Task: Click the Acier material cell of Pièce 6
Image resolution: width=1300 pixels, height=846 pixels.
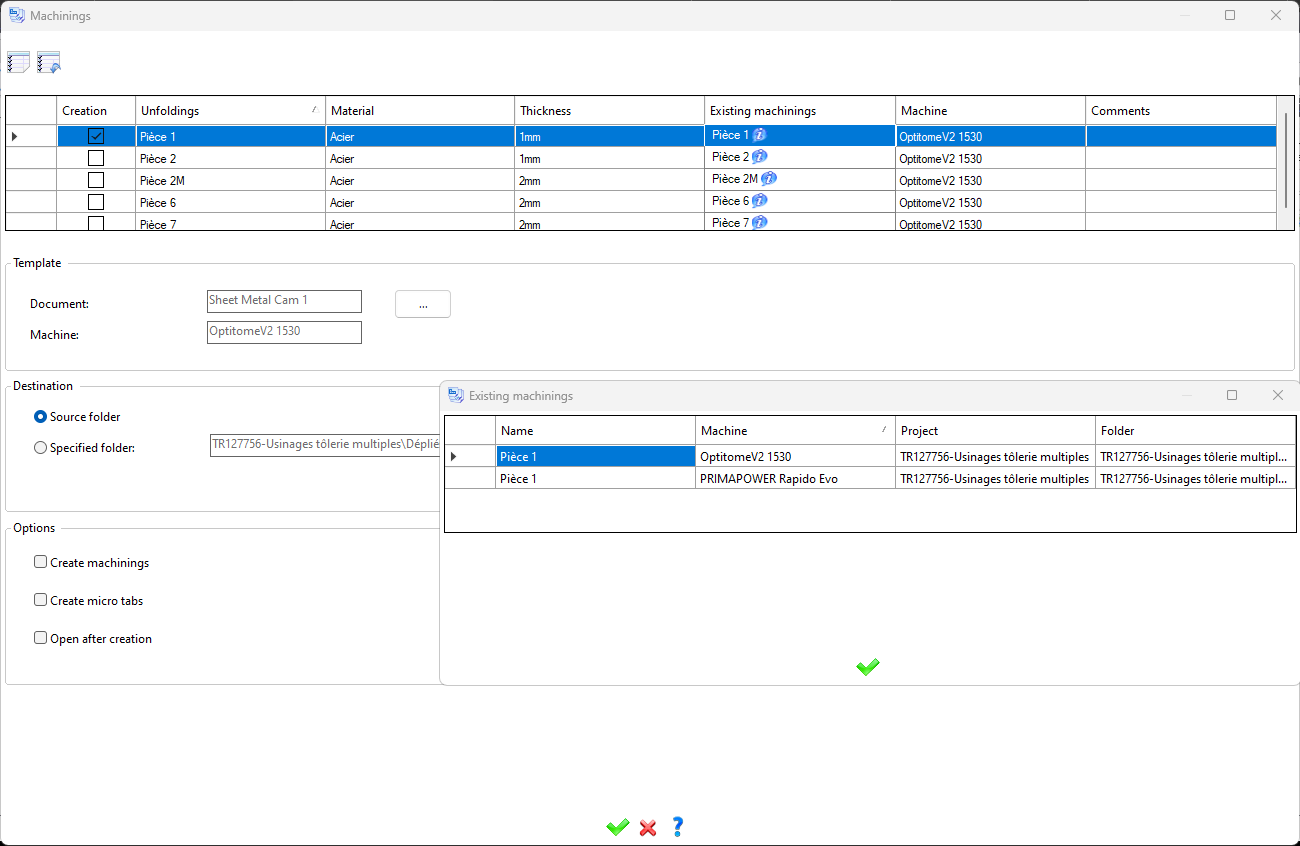Action: [420, 202]
